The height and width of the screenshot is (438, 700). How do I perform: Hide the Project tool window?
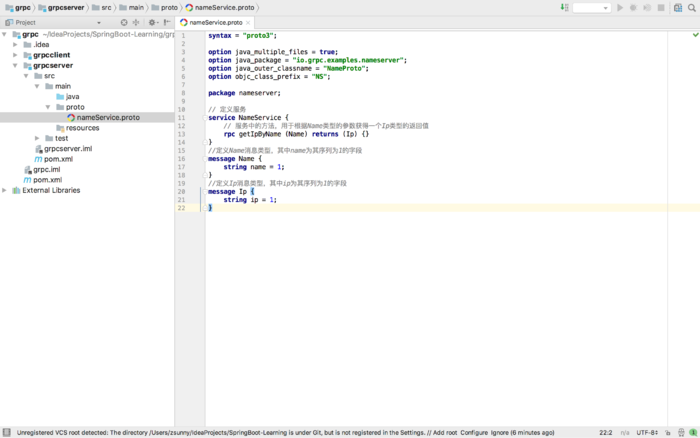tap(167, 22)
